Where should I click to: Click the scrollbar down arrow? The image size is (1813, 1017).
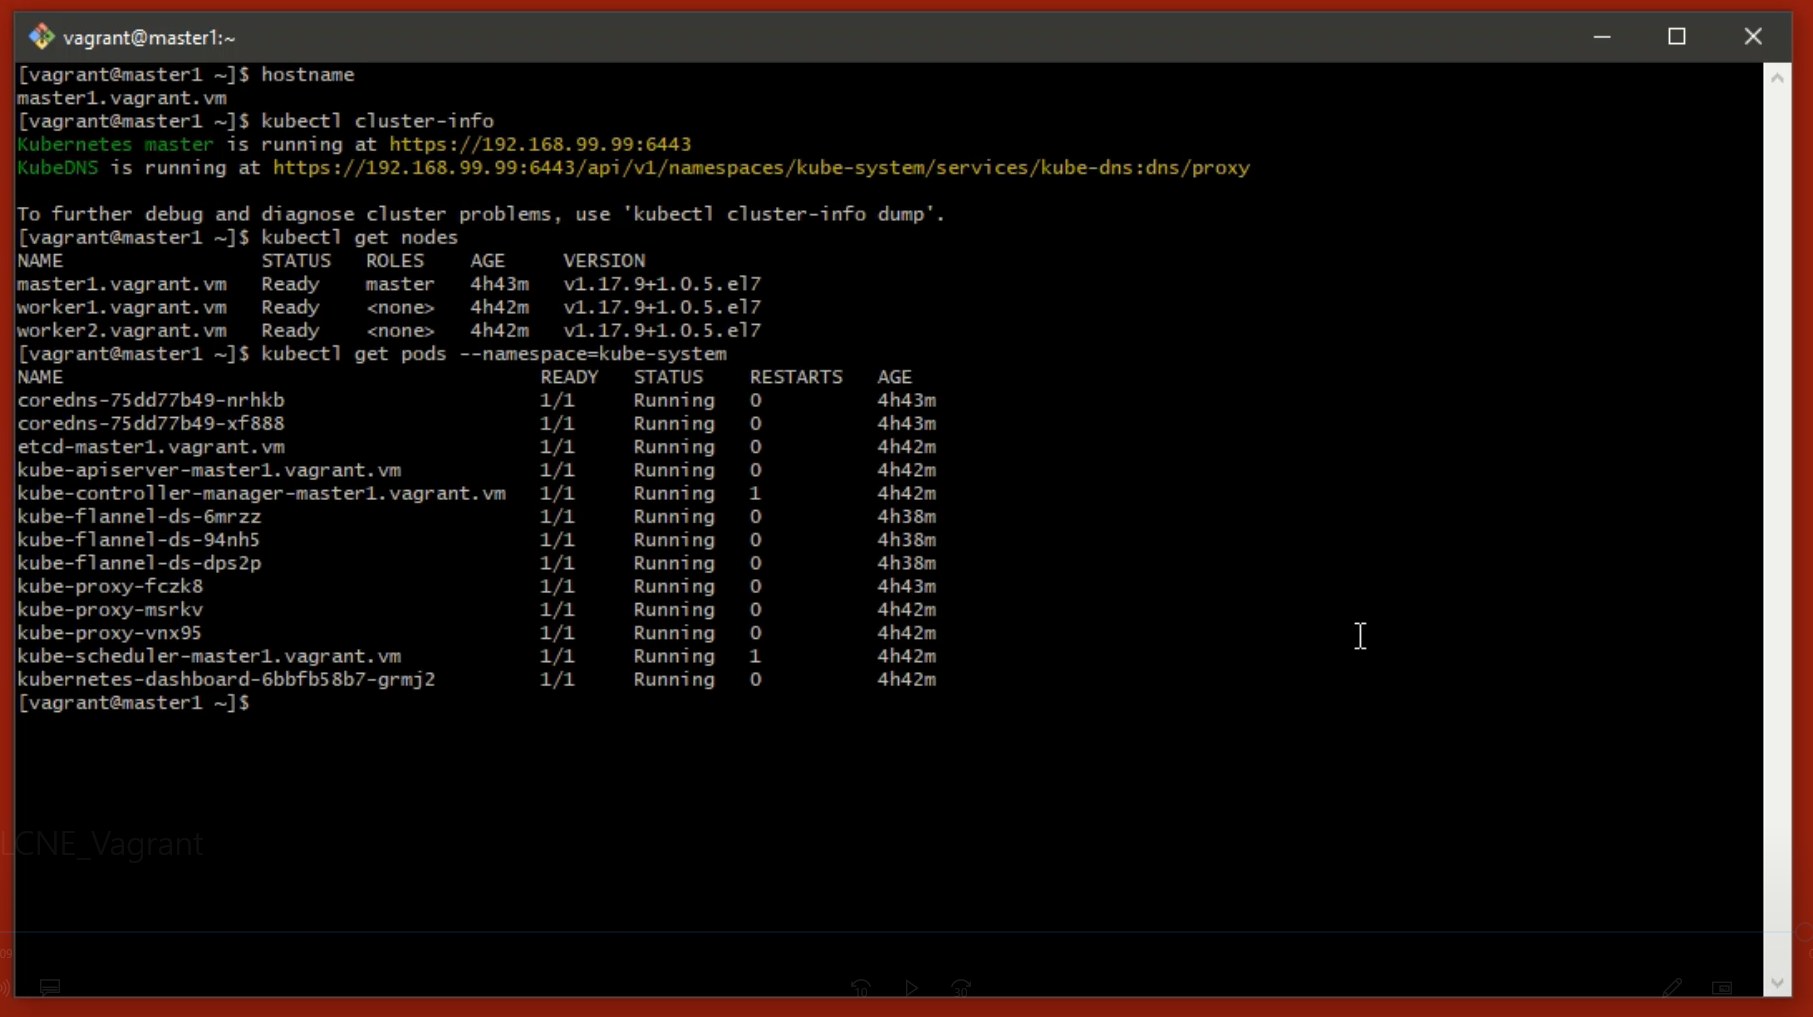pyautogui.click(x=1777, y=983)
